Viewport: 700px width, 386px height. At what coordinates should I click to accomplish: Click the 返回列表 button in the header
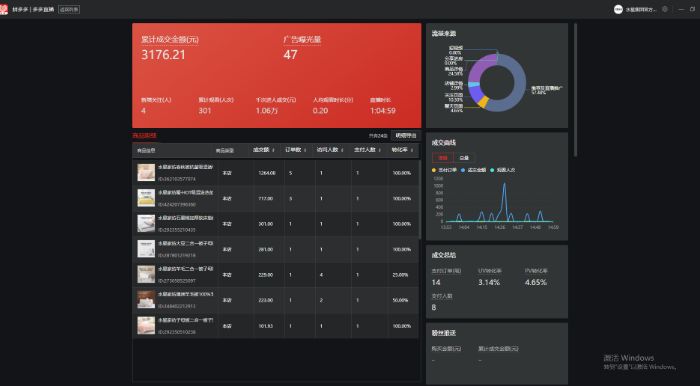(69, 9)
